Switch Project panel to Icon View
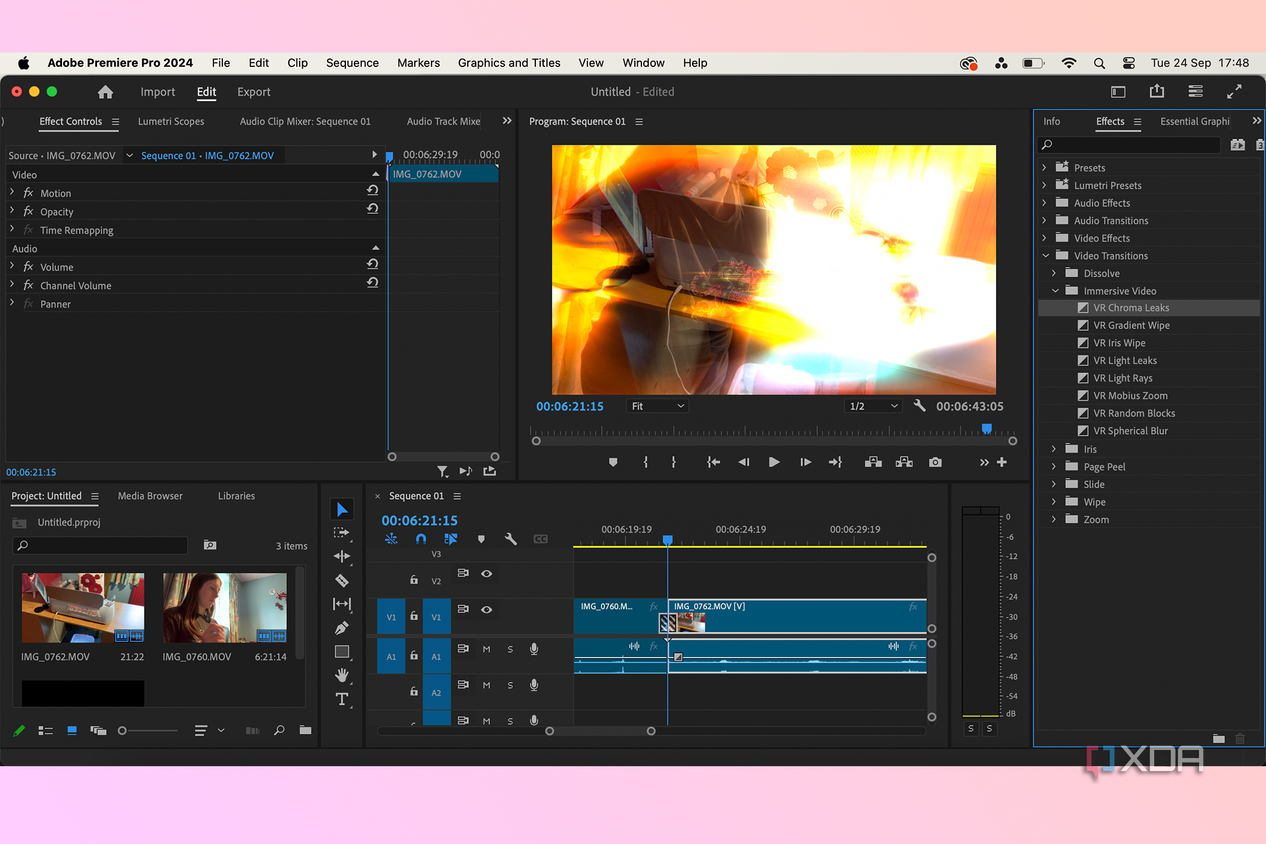Viewport: 1266px width, 844px height. point(72,731)
